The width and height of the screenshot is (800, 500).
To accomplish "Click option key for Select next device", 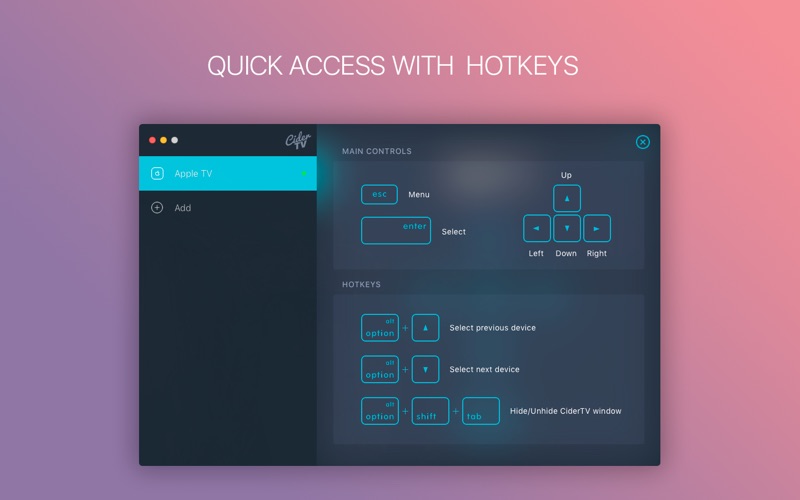I will (x=380, y=369).
